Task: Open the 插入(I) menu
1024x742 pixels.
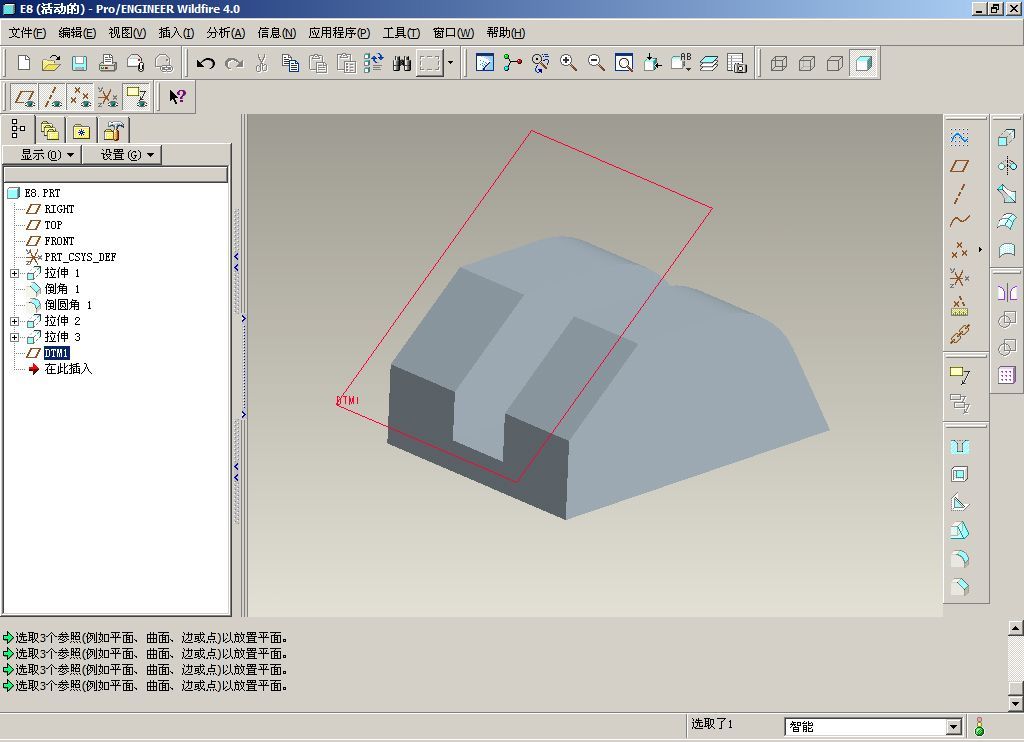Action: click(x=176, y=33)
